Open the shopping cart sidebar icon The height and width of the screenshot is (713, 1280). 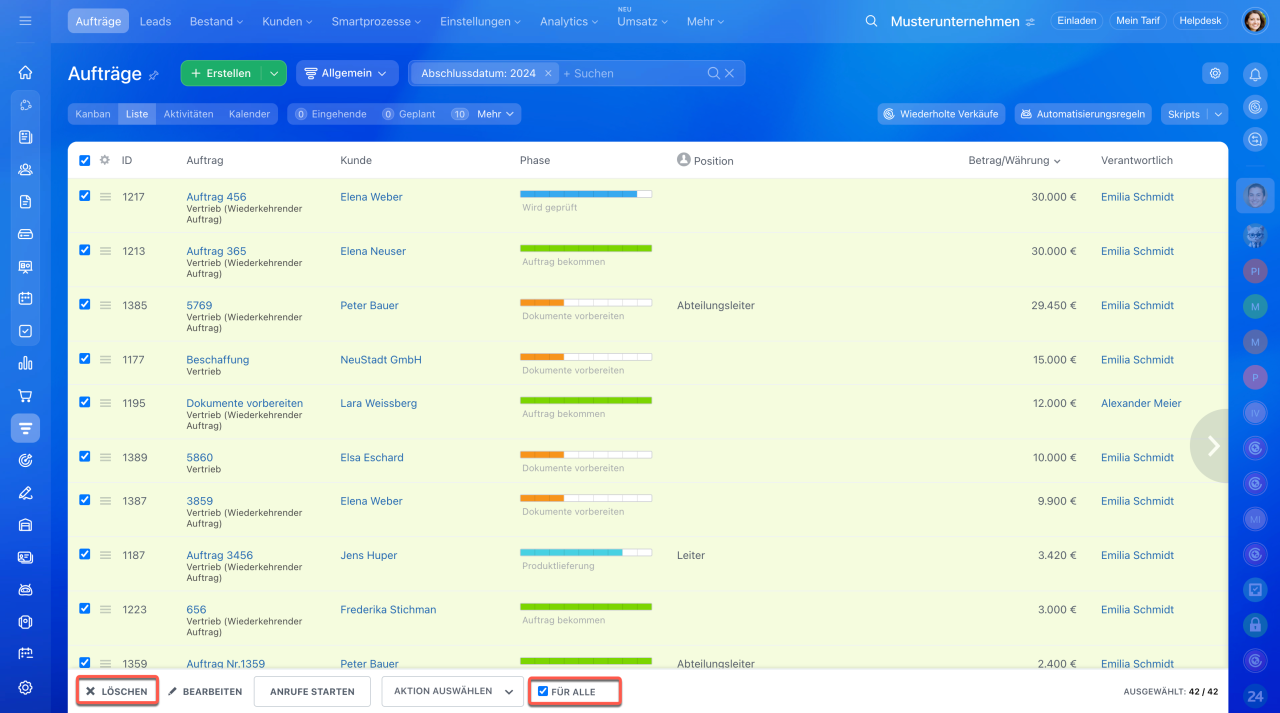25,395
